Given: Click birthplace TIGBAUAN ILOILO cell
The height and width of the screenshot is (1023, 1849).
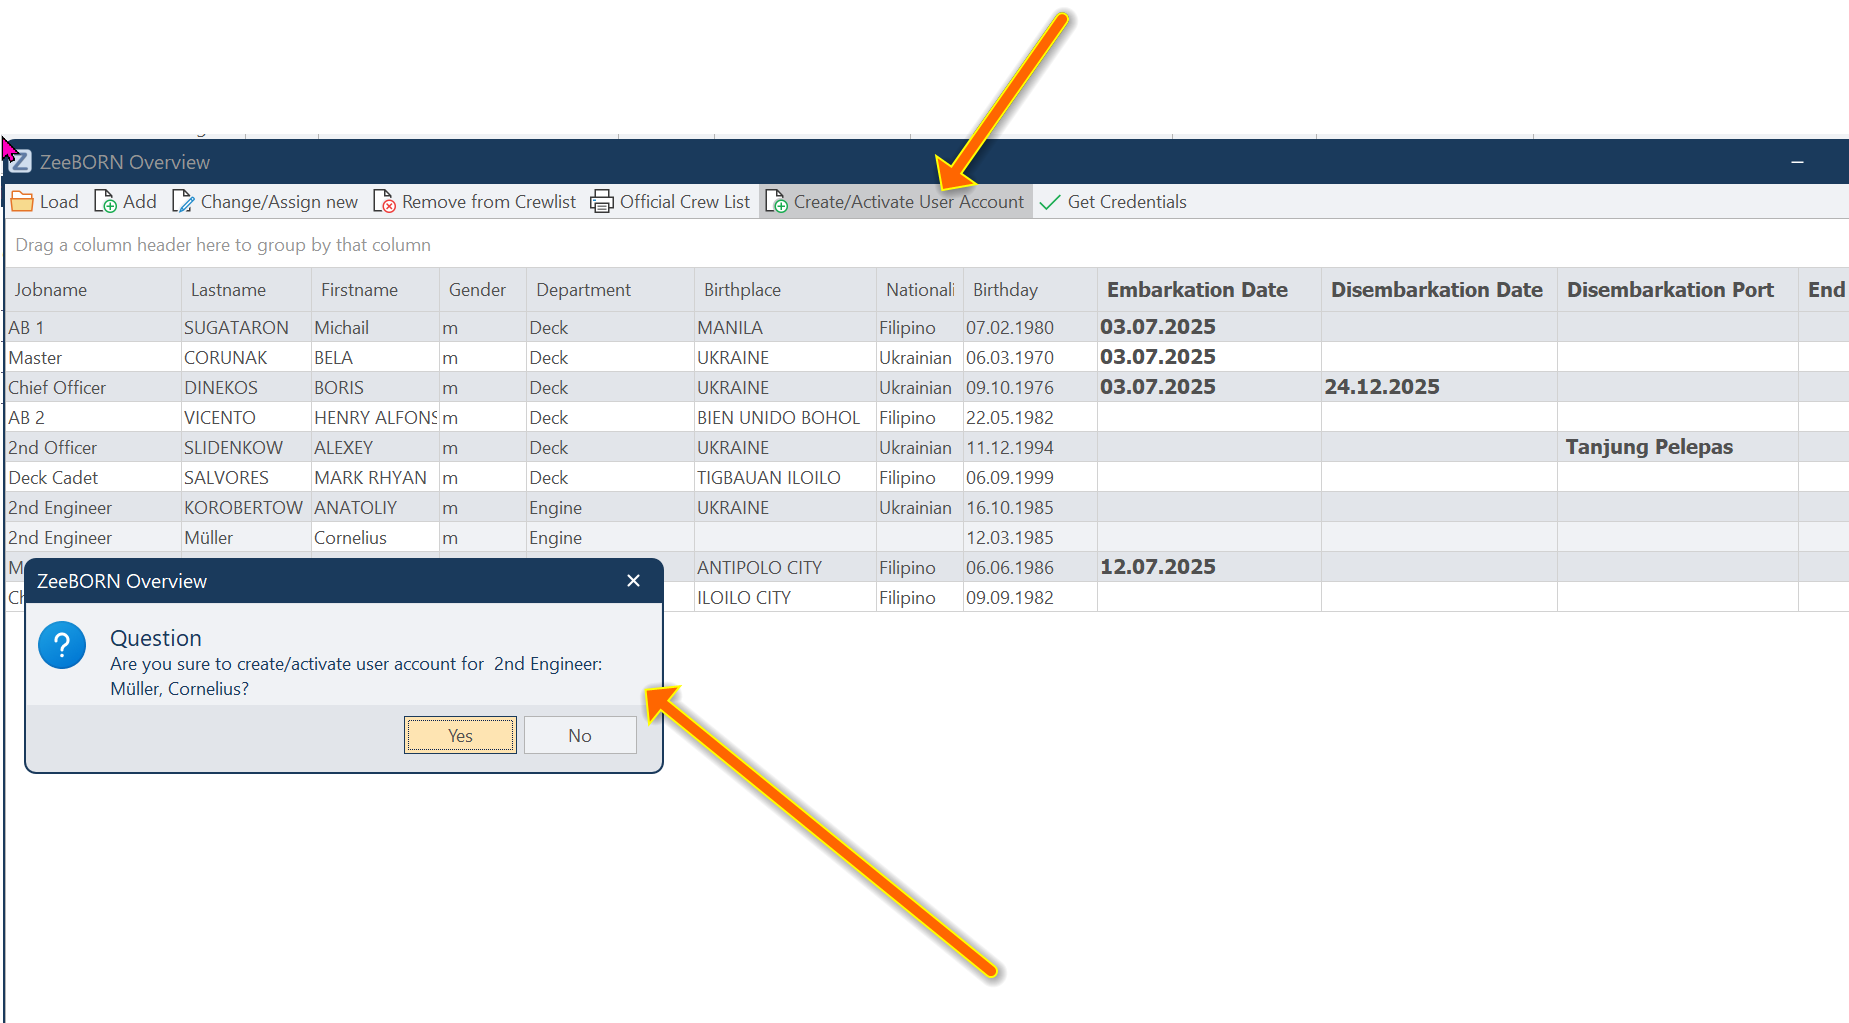Looking at the screenshot, I should [x=785, y=477].
